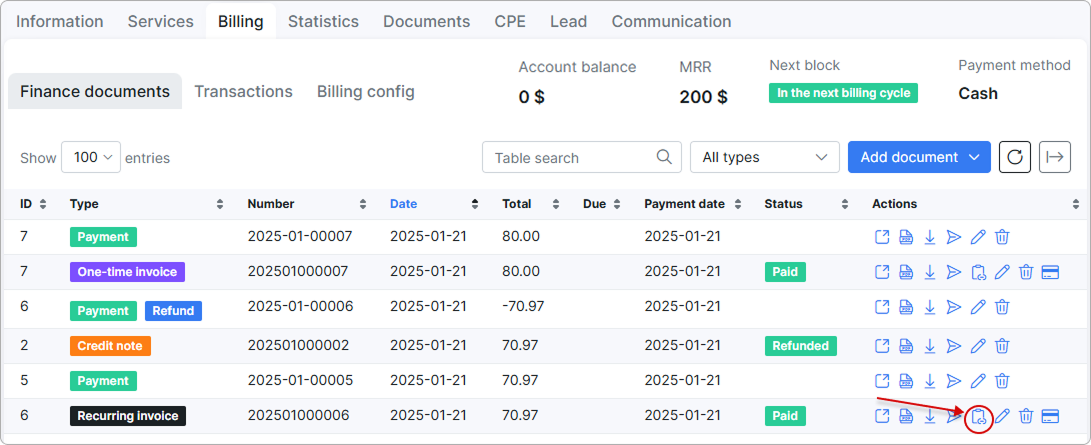The image size is (1091, 445).
Task: View PDF of refund payment 2025-01-00006
Action: click(x=905, y=306)
